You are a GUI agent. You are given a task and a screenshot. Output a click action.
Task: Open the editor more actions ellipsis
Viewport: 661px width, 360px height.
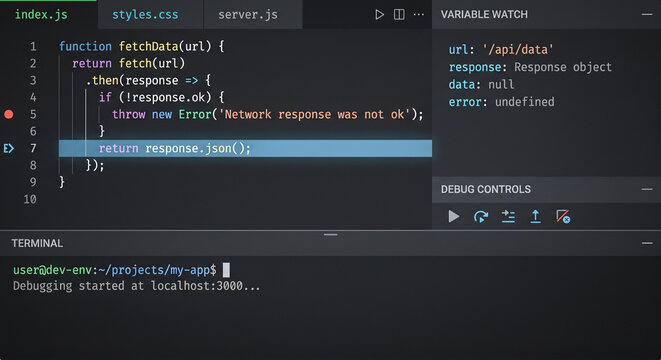(419, 15)
